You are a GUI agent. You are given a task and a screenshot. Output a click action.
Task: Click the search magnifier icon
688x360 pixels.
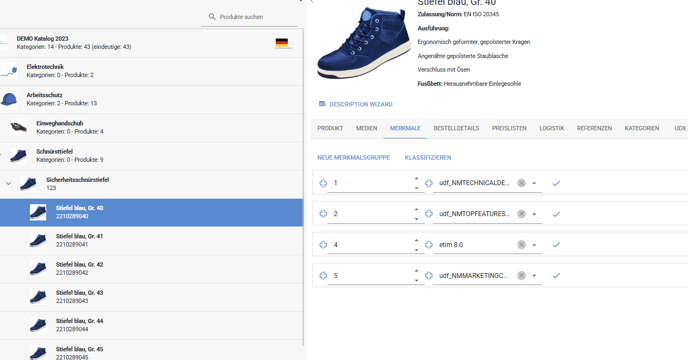pos(212,17)
